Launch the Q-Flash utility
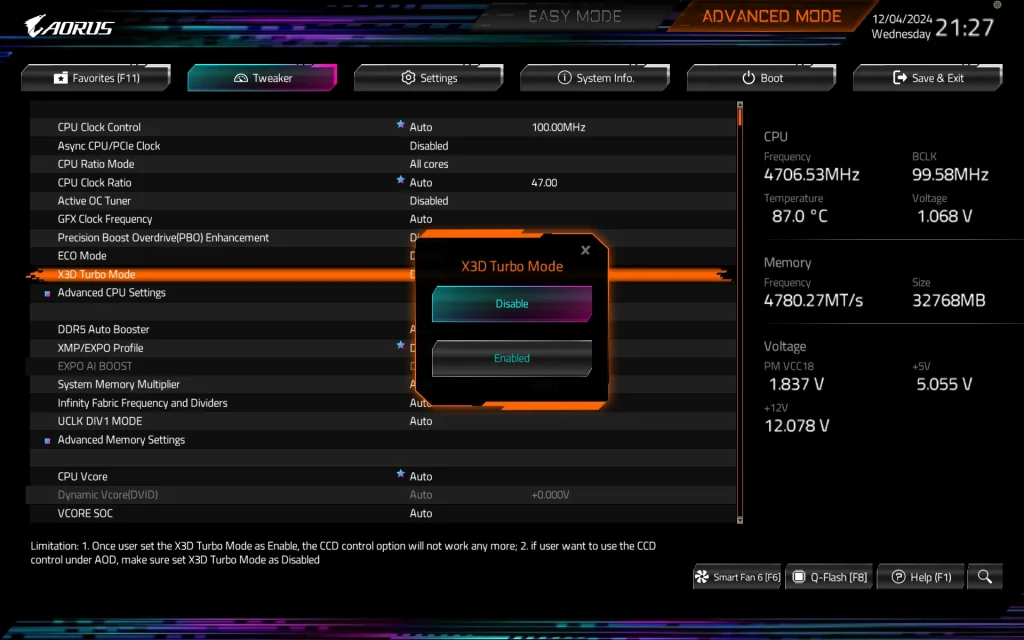 click(829, 576)
